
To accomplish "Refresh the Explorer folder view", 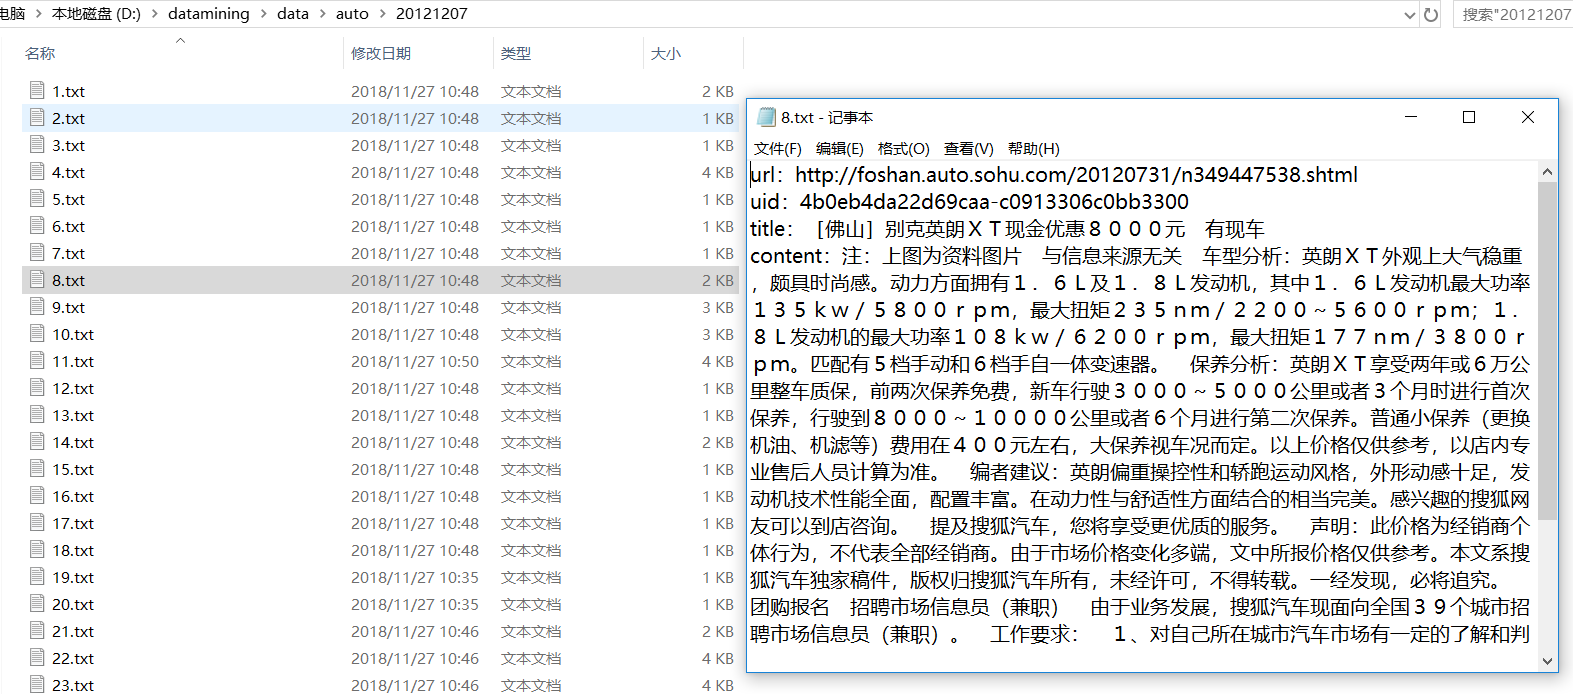I will click(1431, 14).
